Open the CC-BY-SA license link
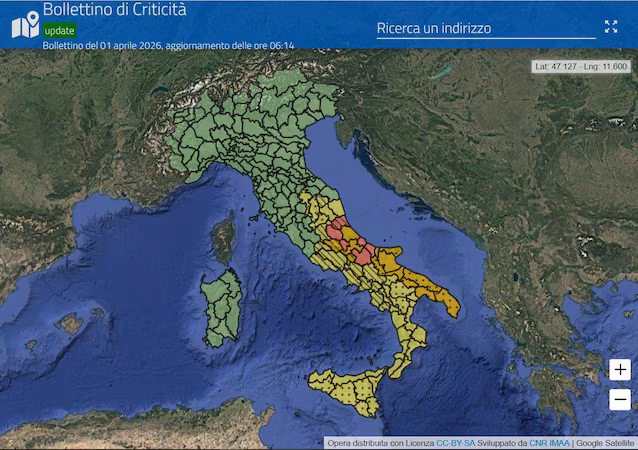Viewport: 638px width, 450px height. pyautogui.click(x=456, y=442)
